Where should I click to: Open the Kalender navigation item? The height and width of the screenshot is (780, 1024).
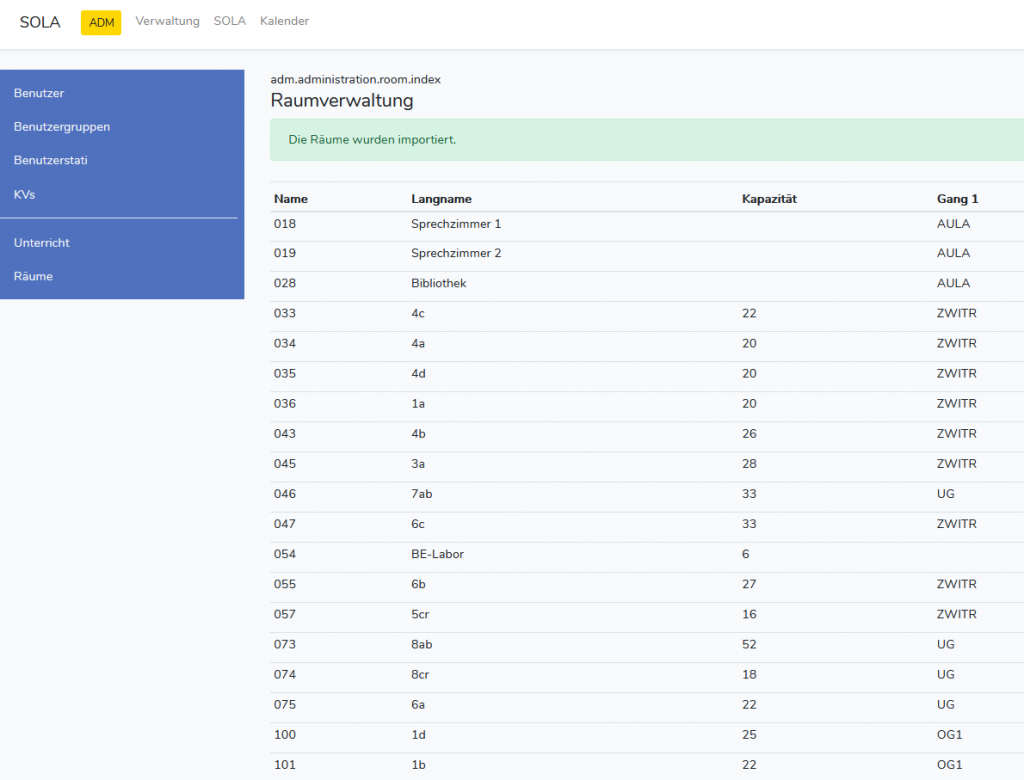coord(284,21)
